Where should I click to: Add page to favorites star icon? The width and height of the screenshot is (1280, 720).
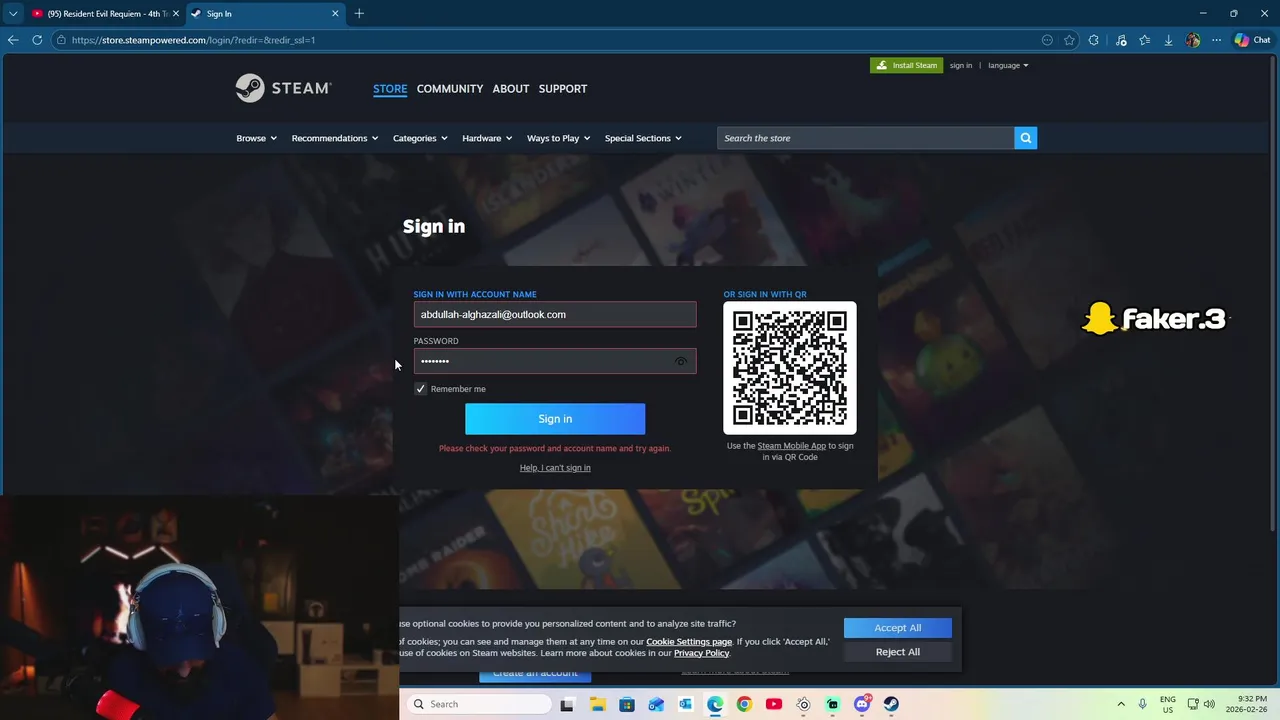point(1070,40)
